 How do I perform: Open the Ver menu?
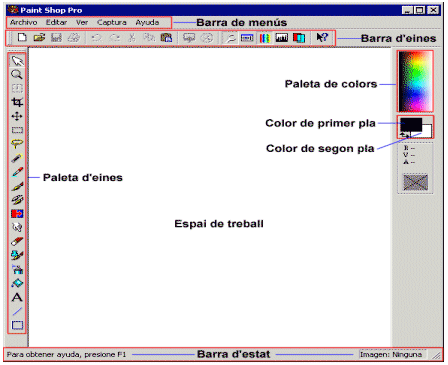tap(82, 22)
